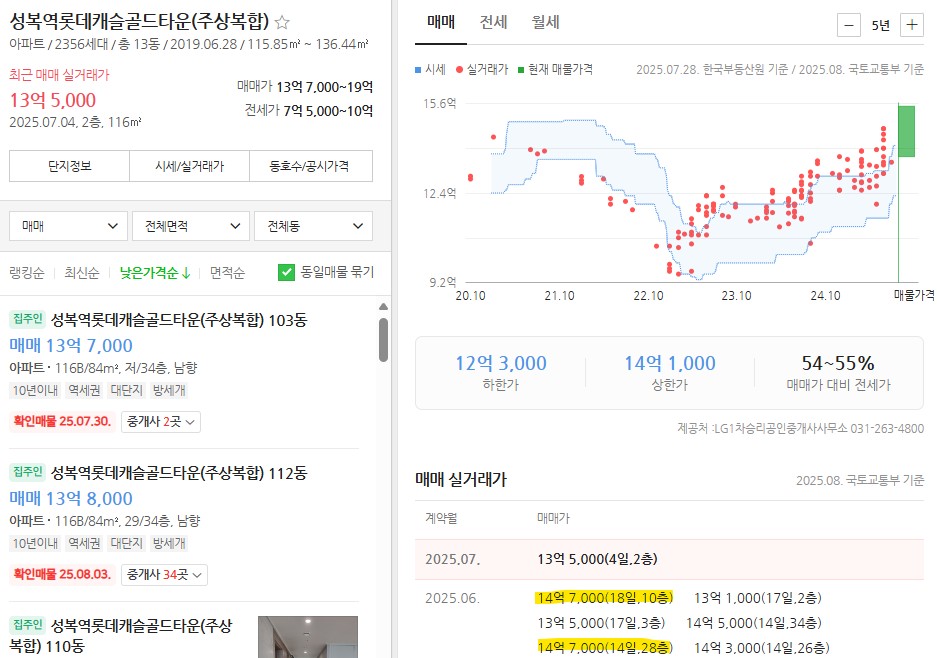Click the 방세개 tag on 112동 listing
The image size is (937, 658).
pos(169,544)
